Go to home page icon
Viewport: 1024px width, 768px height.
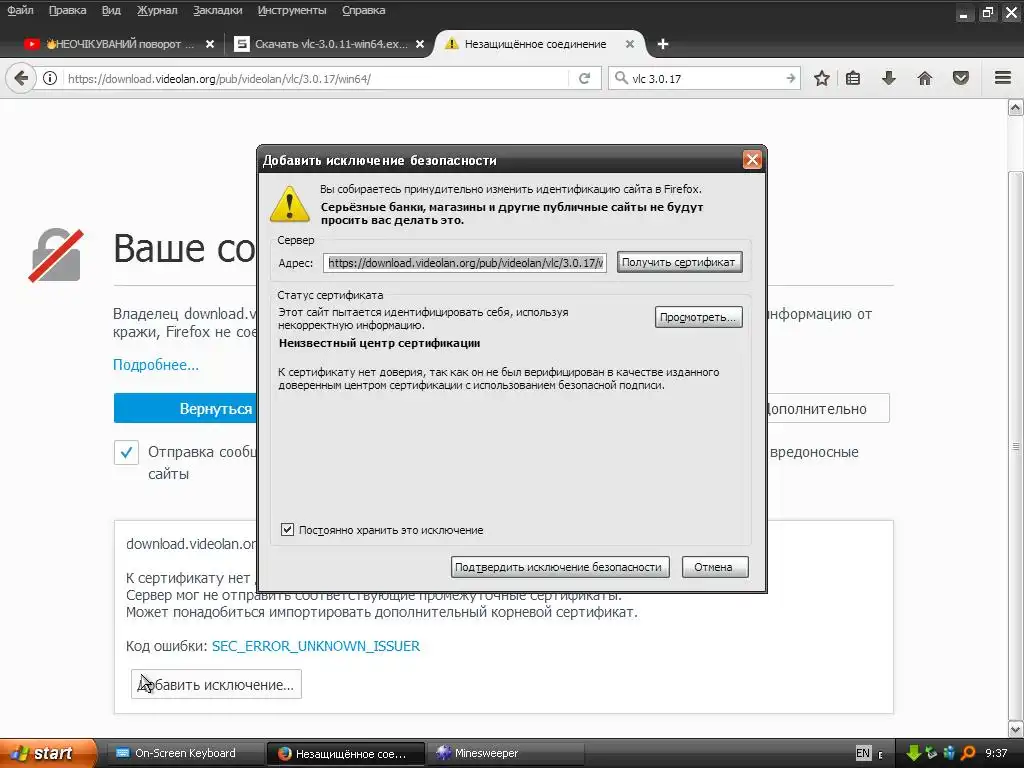[x=925, y=78]
